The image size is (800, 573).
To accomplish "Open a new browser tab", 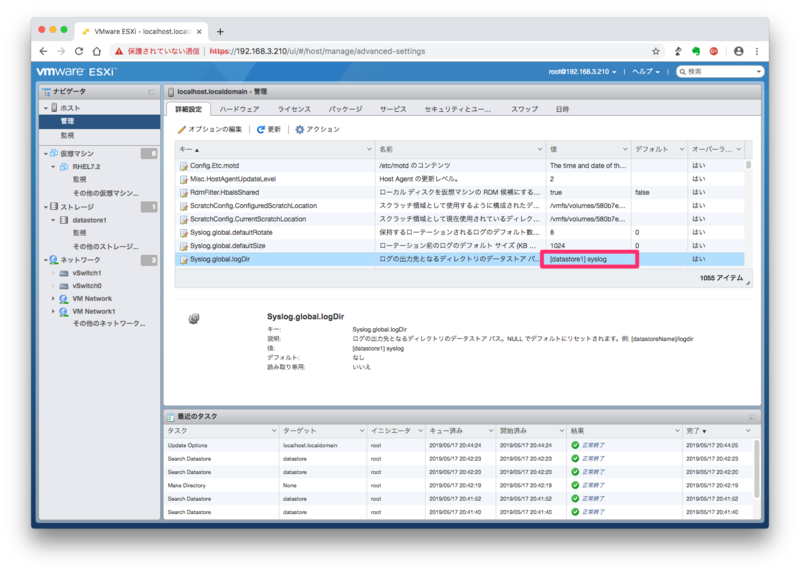I will pos(220,32).
